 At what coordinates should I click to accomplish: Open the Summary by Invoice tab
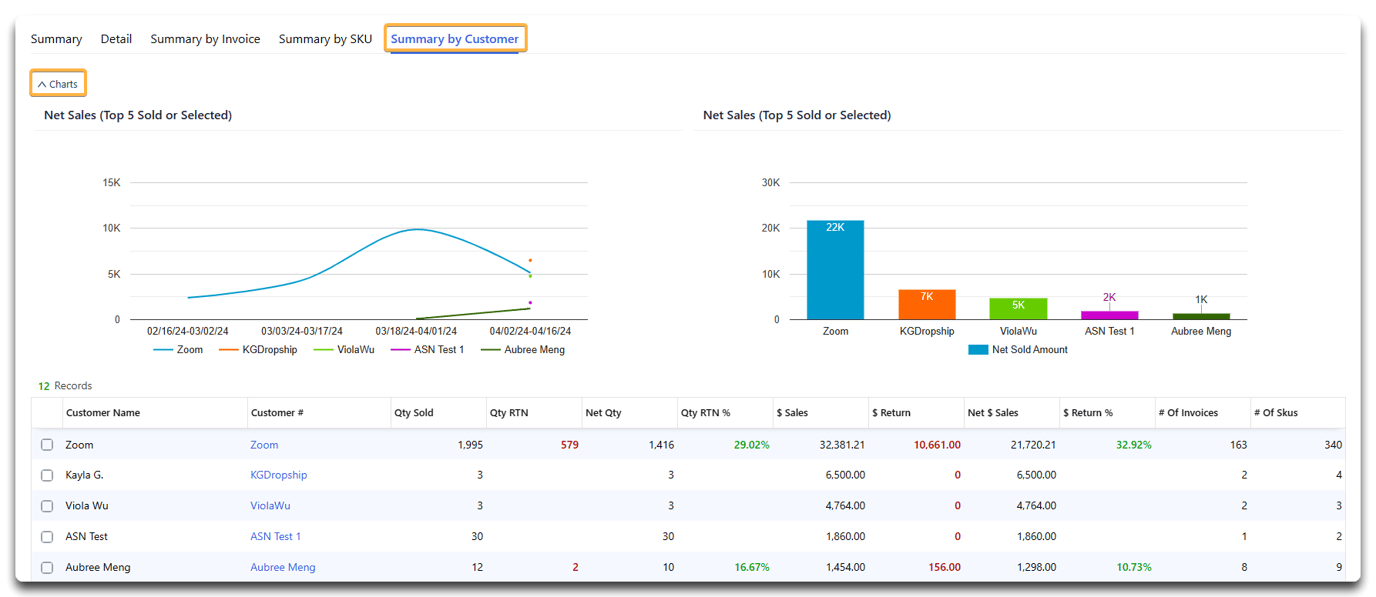pyautogui.click(x=205, y=39)
